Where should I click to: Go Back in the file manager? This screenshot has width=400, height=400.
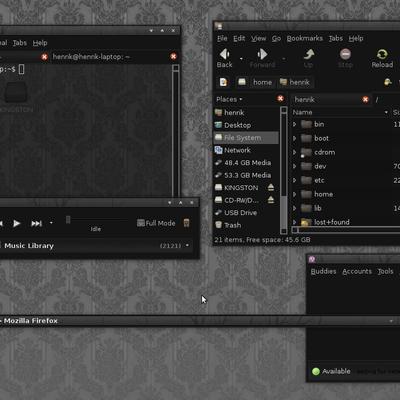click(224, 58)
